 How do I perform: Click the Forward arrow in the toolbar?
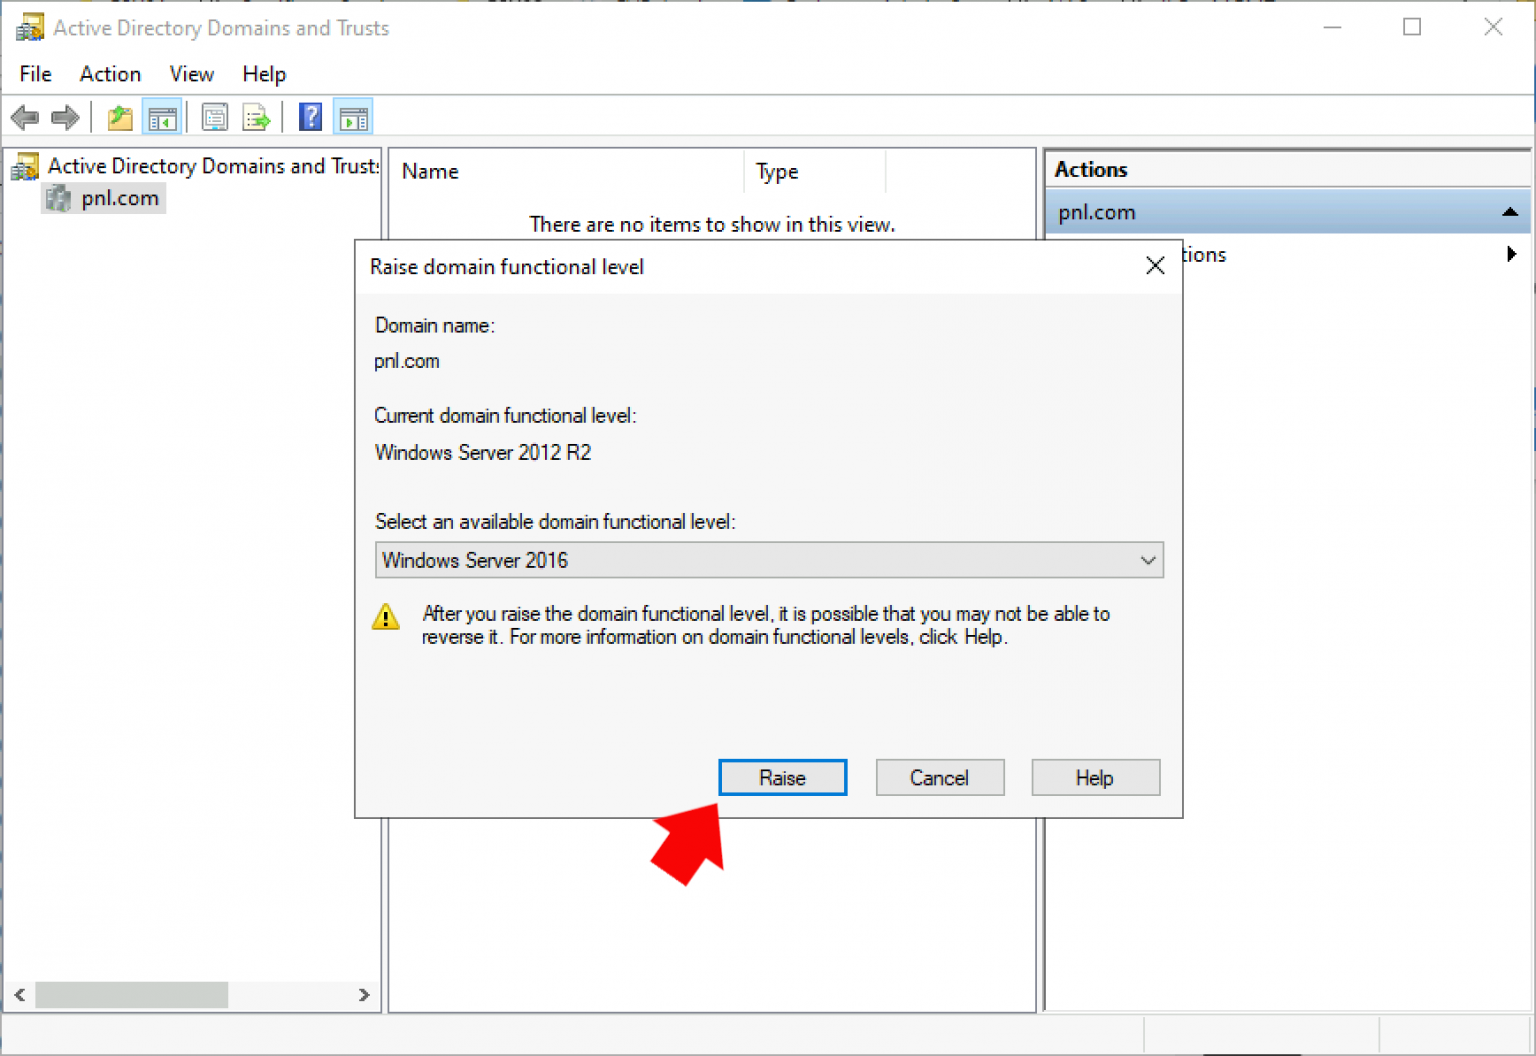click(x=65, y=118)
